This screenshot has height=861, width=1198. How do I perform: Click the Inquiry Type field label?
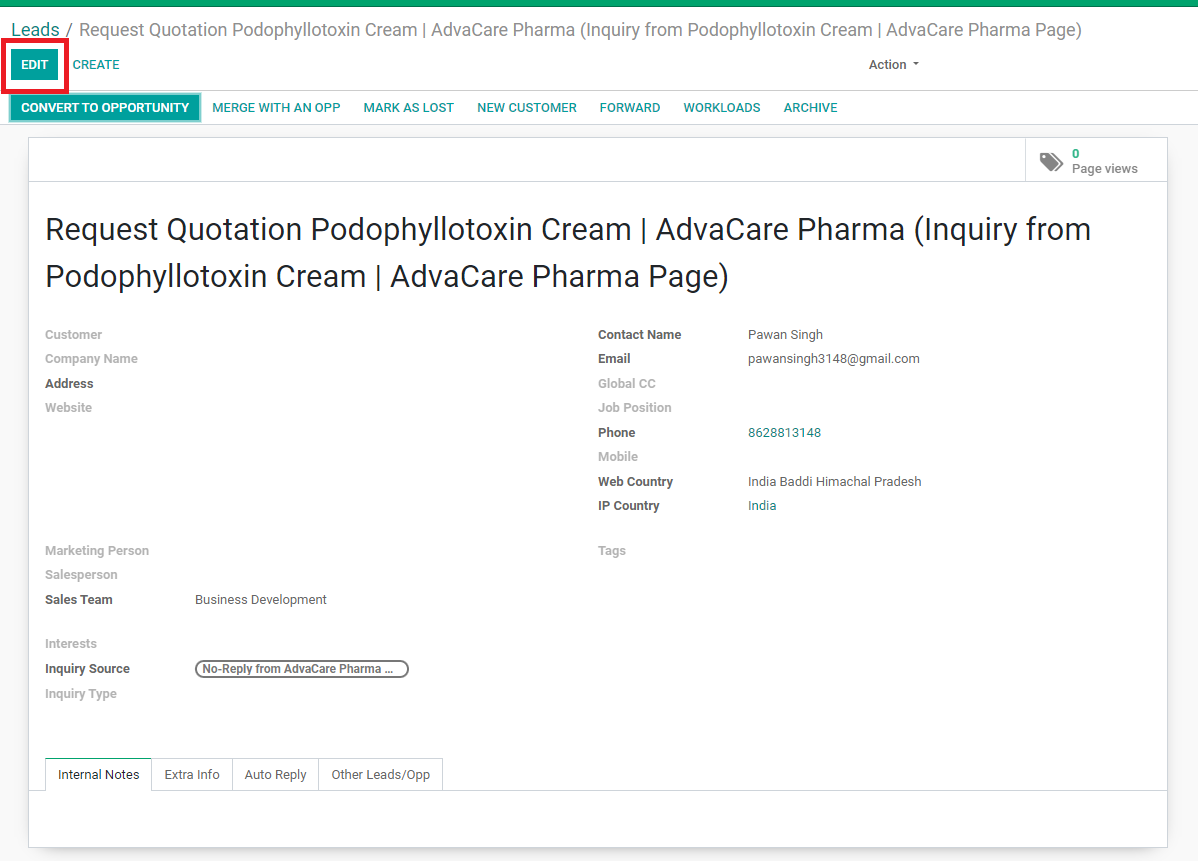tap(81, 694)
